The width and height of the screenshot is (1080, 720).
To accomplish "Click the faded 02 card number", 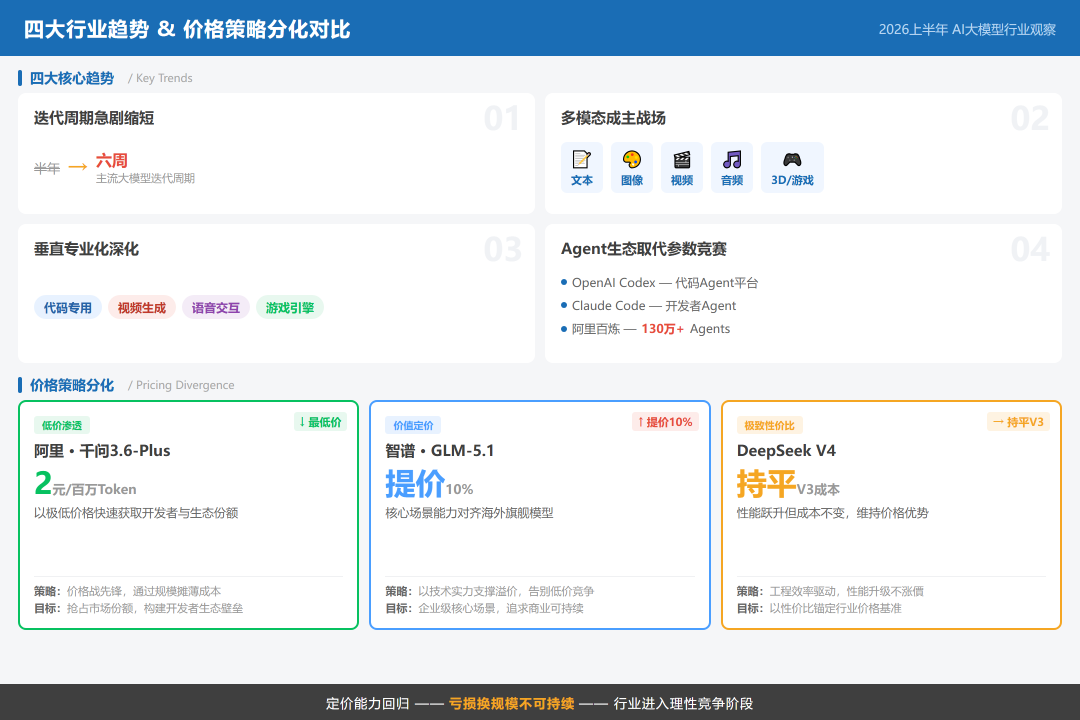I will [x=1030, y=119].
